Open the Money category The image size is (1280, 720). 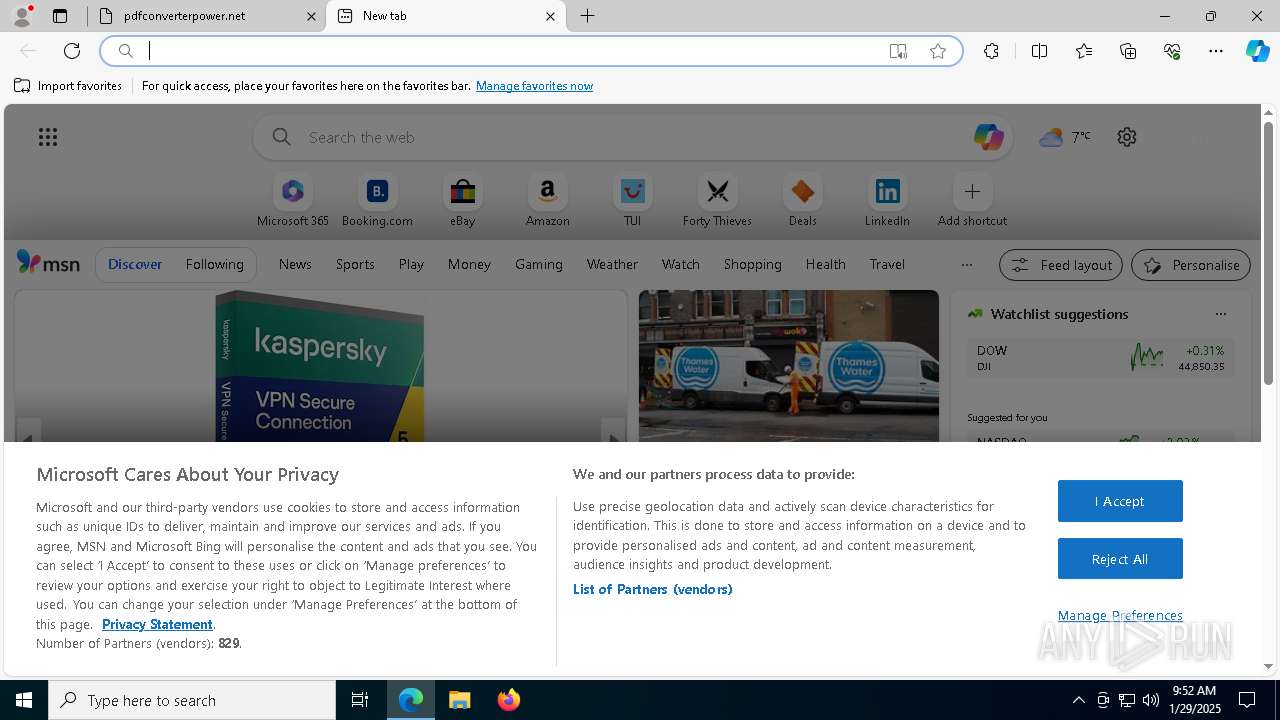tap(469, 264)
